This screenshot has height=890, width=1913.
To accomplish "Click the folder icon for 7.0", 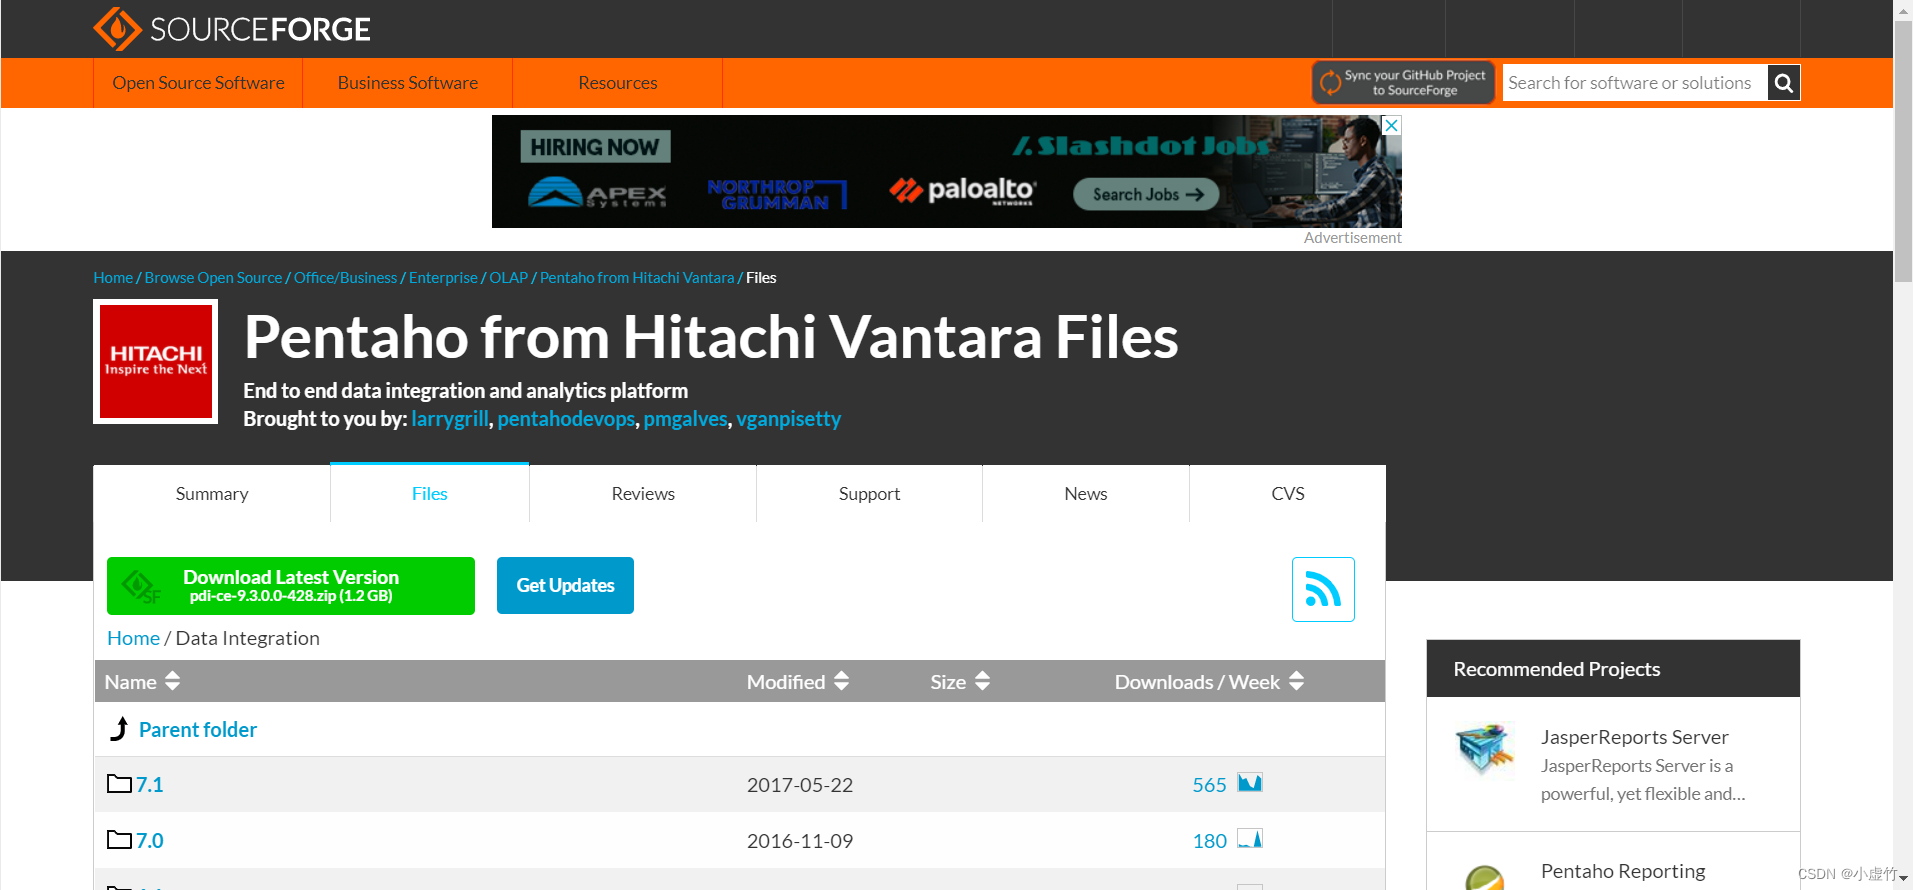I will pyautogui.click(x=119, y=840).
